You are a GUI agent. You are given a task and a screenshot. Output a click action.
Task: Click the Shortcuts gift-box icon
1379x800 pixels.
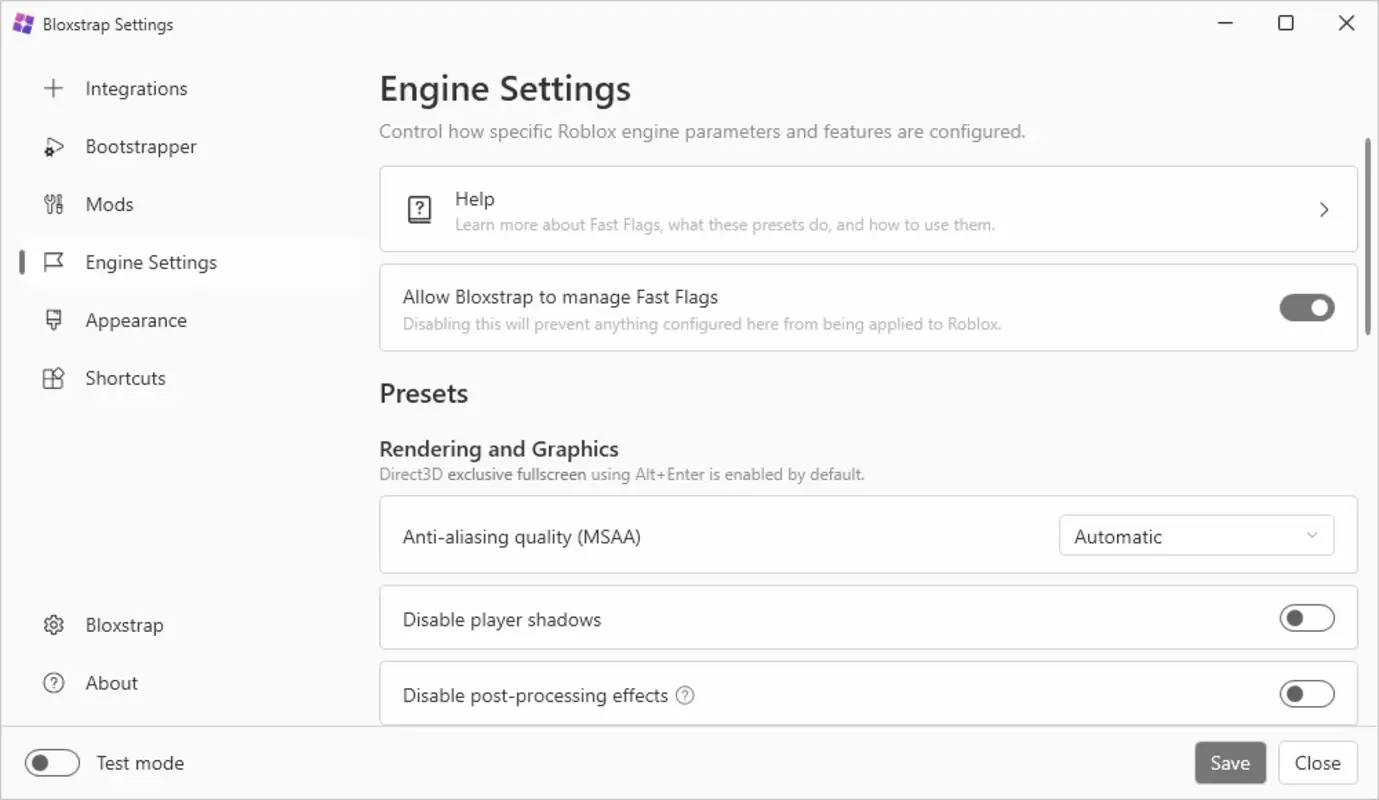tap(53, 378)
